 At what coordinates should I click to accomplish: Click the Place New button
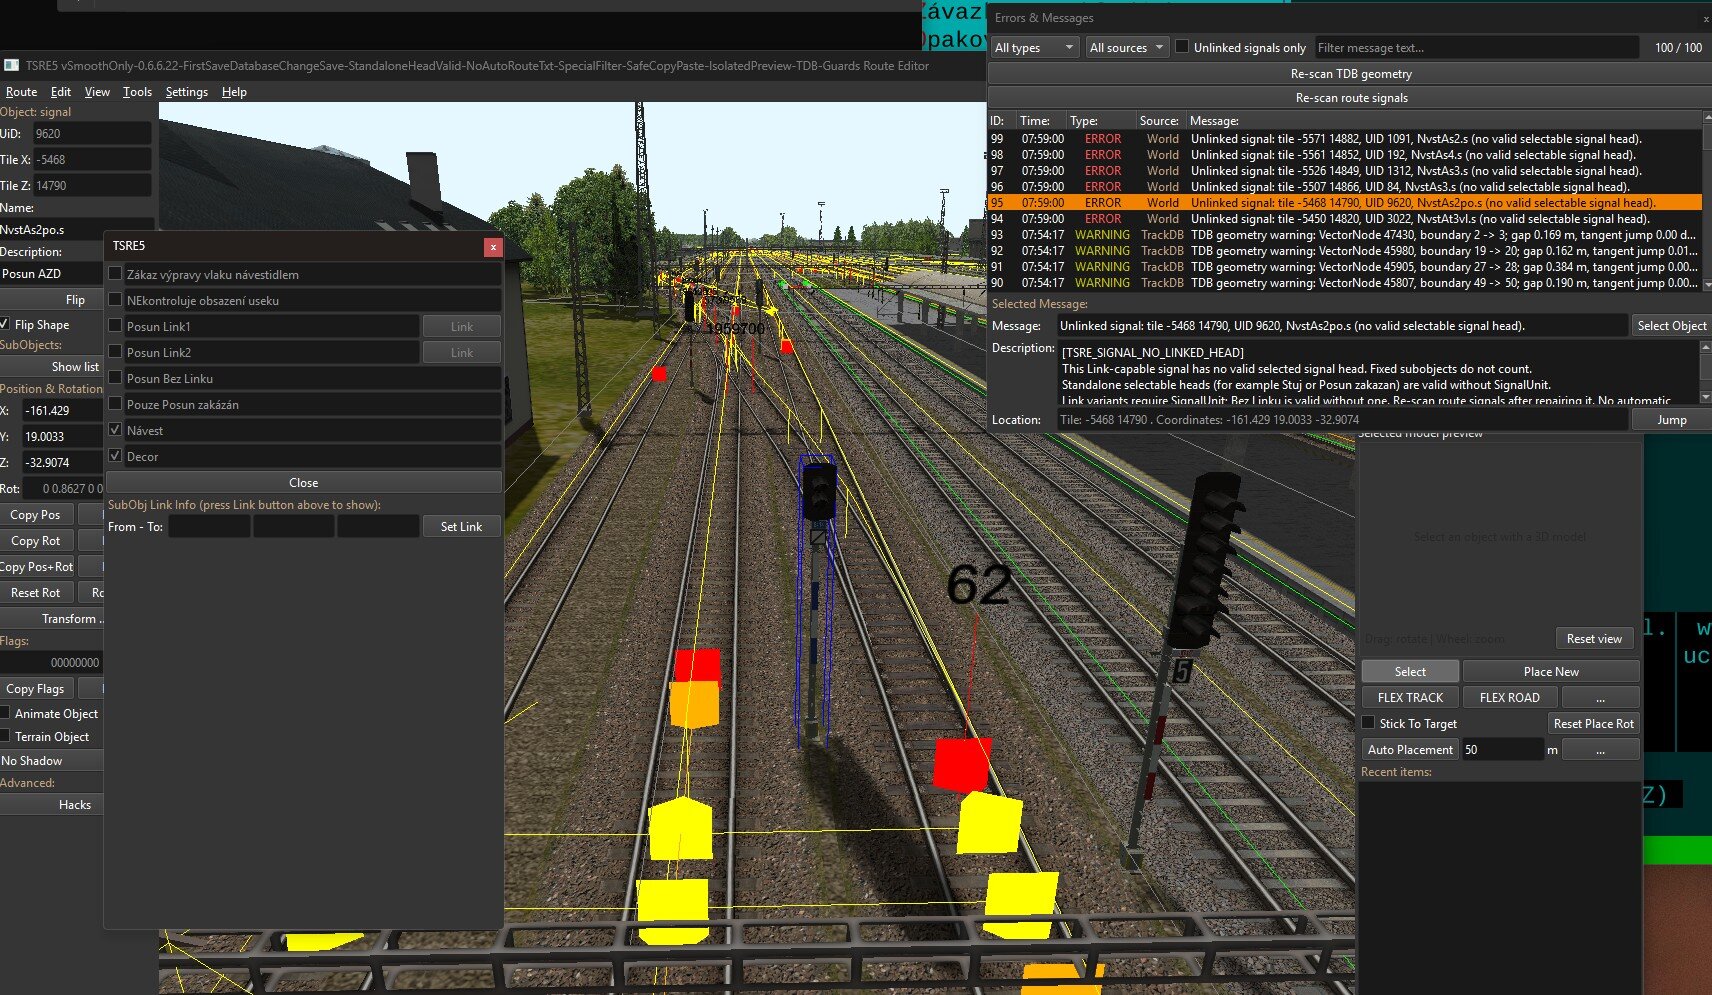tap(1551, 671)
